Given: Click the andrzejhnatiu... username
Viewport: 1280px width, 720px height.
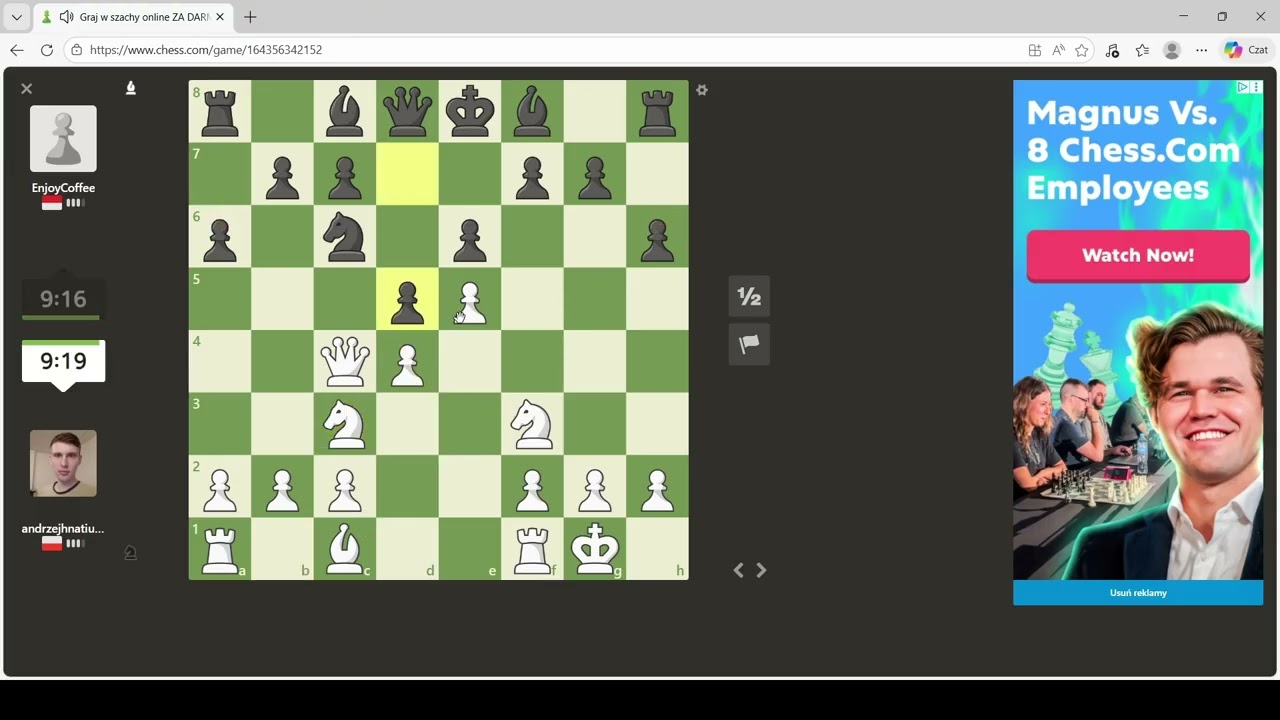Looking at the screenshot, I should coord(63,529).
